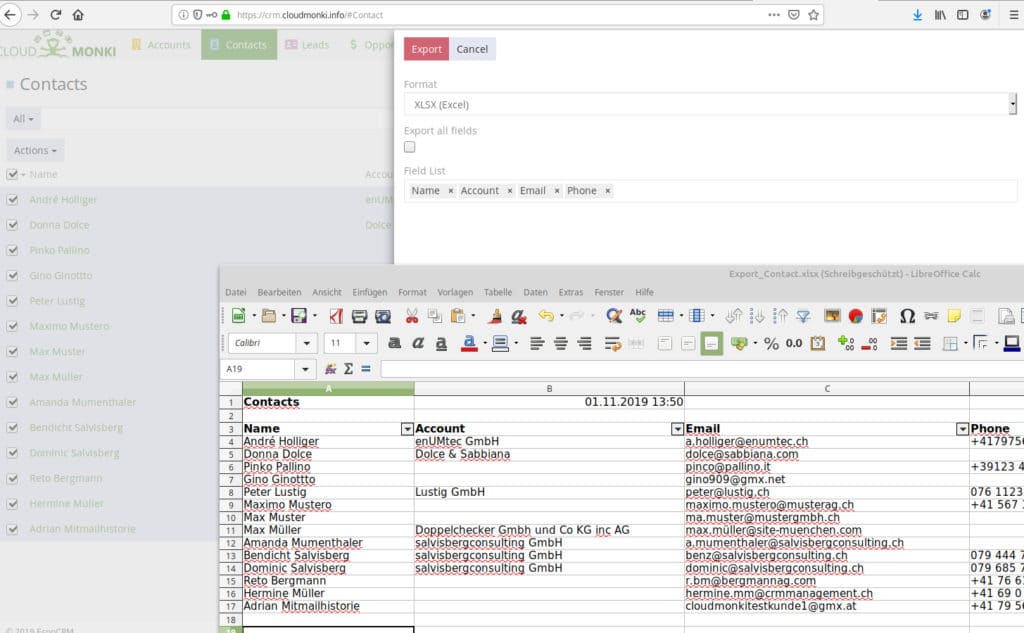Uncheck the Peter Lustig contact checkbox
1024x633 pixels.
(12, 301)
